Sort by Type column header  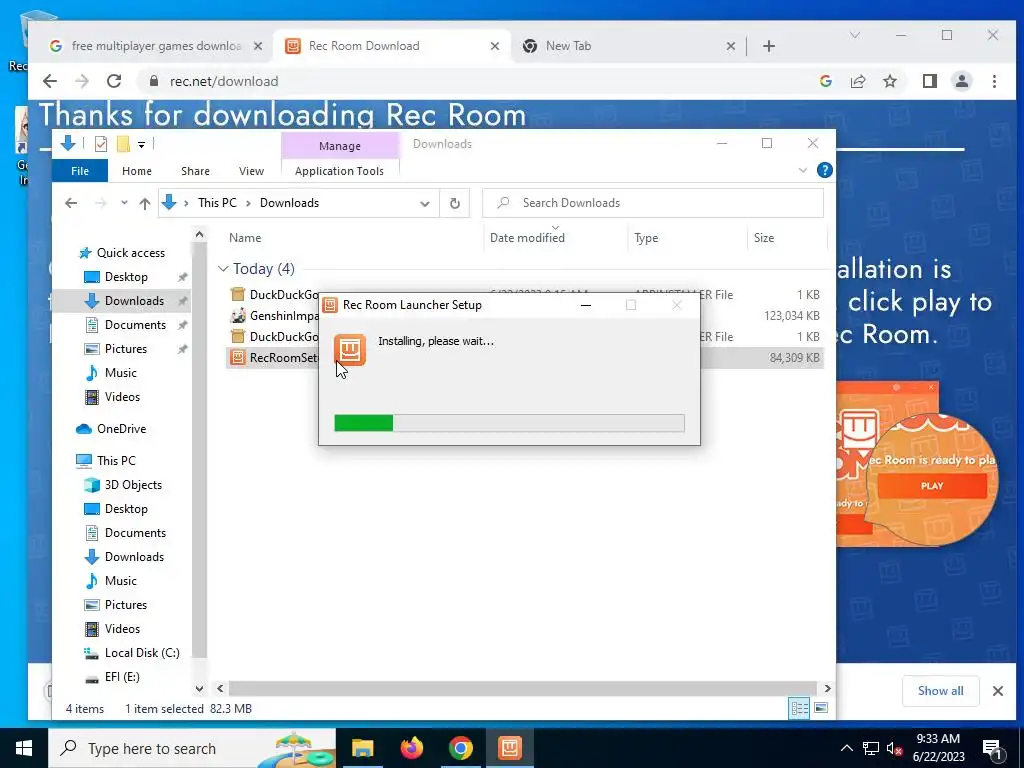[646, 238]
